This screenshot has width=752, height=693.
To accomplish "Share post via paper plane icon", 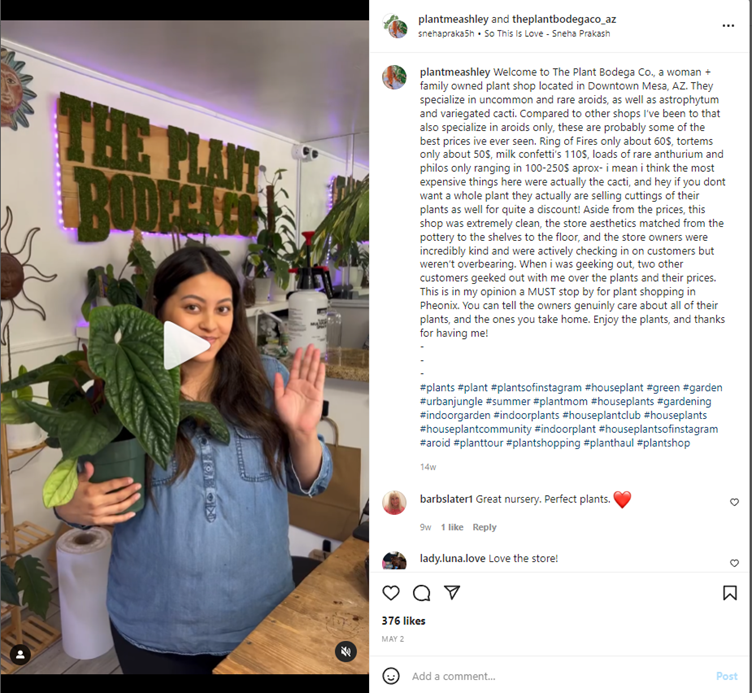I will [452, 592].
